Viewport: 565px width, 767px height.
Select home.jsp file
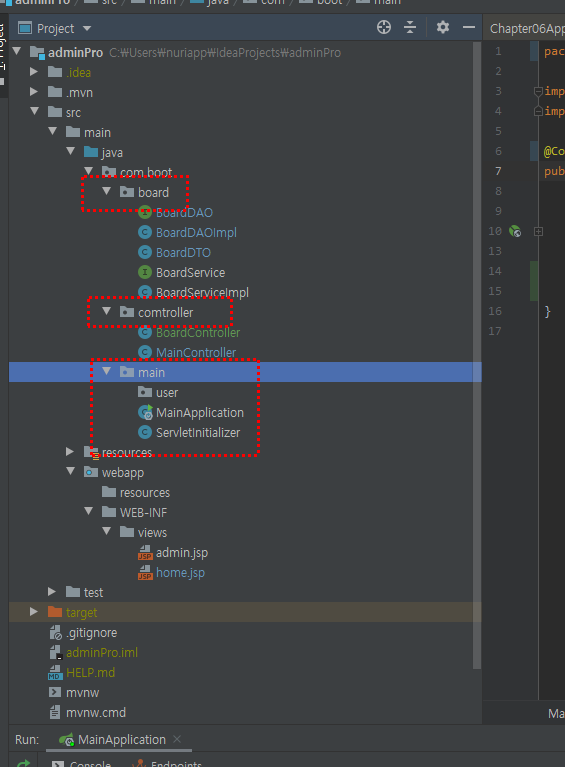pos(180,573)
